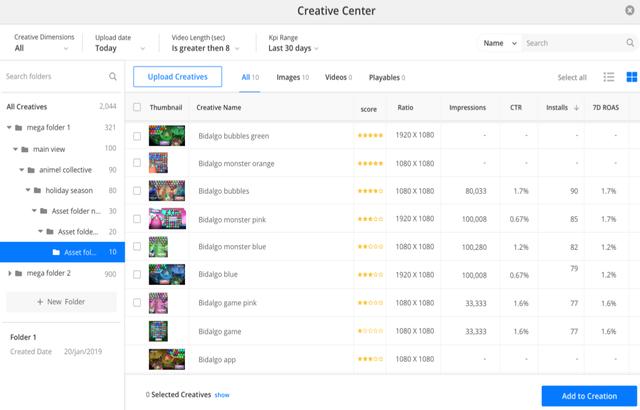This screenshot has height=410, width=640.
Task: Click the search folders magnifier icon
Action: 113,77
